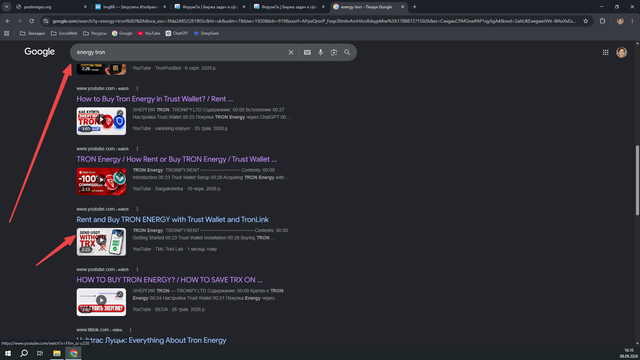The width and height of the screenshot is (640, 360).
Task: View site information icon in address bar
Action: click(46, 21)
